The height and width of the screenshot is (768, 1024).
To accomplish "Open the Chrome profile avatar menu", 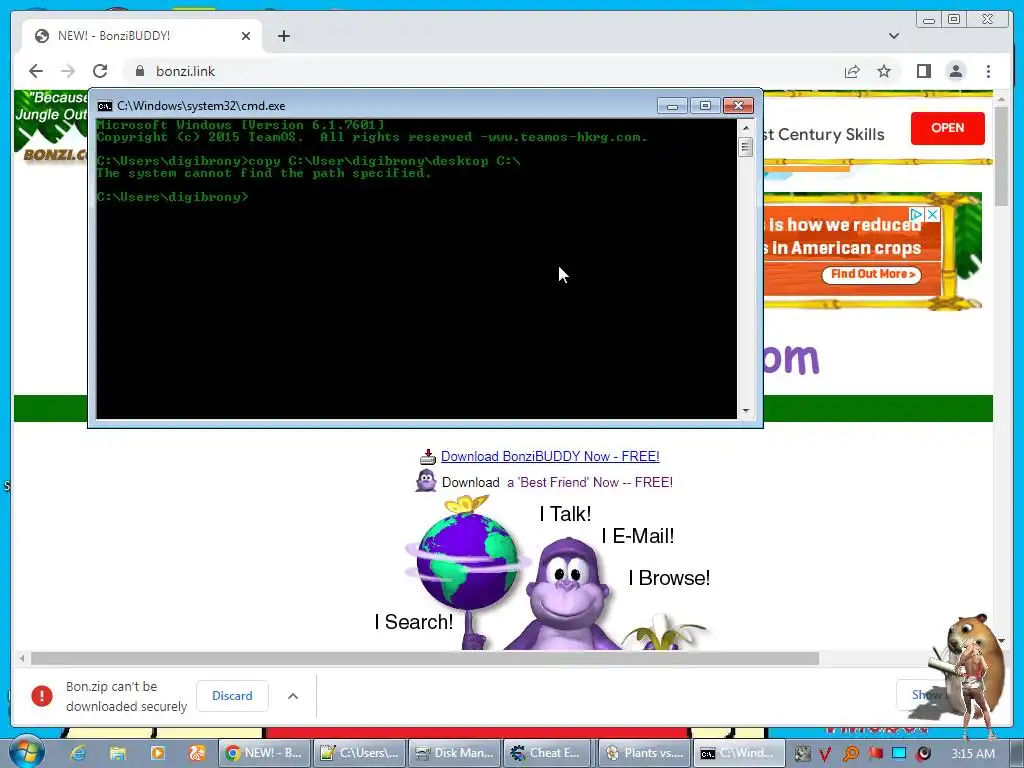I will point(955,71).
